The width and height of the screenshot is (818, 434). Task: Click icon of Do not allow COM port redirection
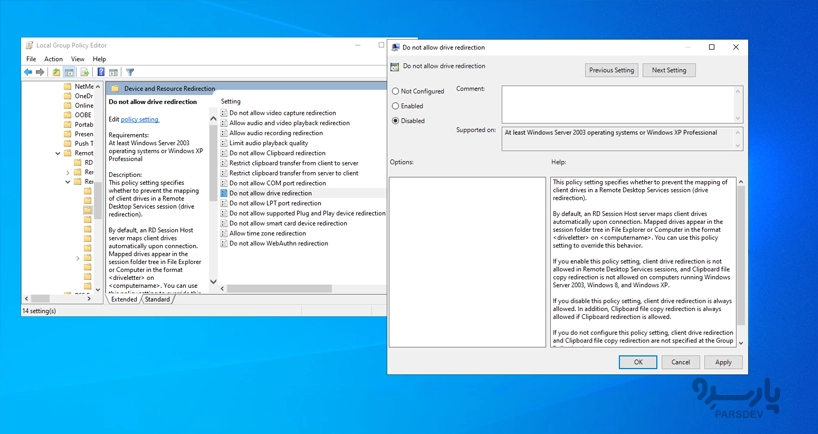tap(224, 183)
